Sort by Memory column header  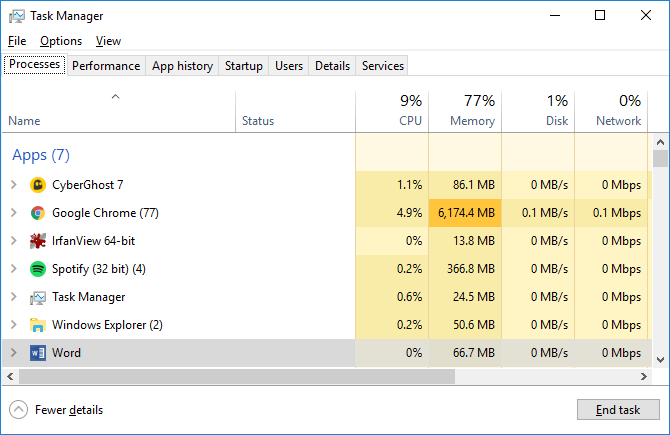point(465,111)
